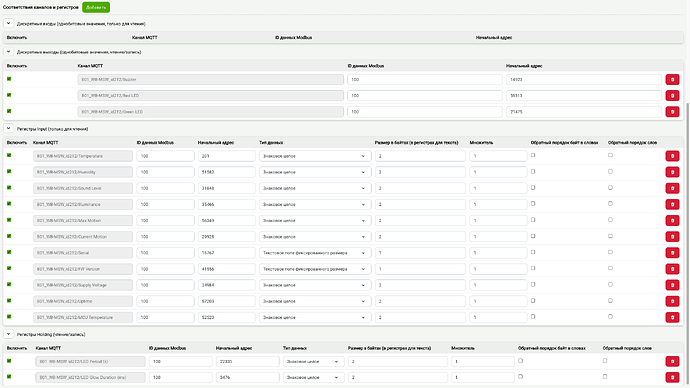690x388 pixels.
Task: Delete the Temperature register row
Action: click(672, 156)
